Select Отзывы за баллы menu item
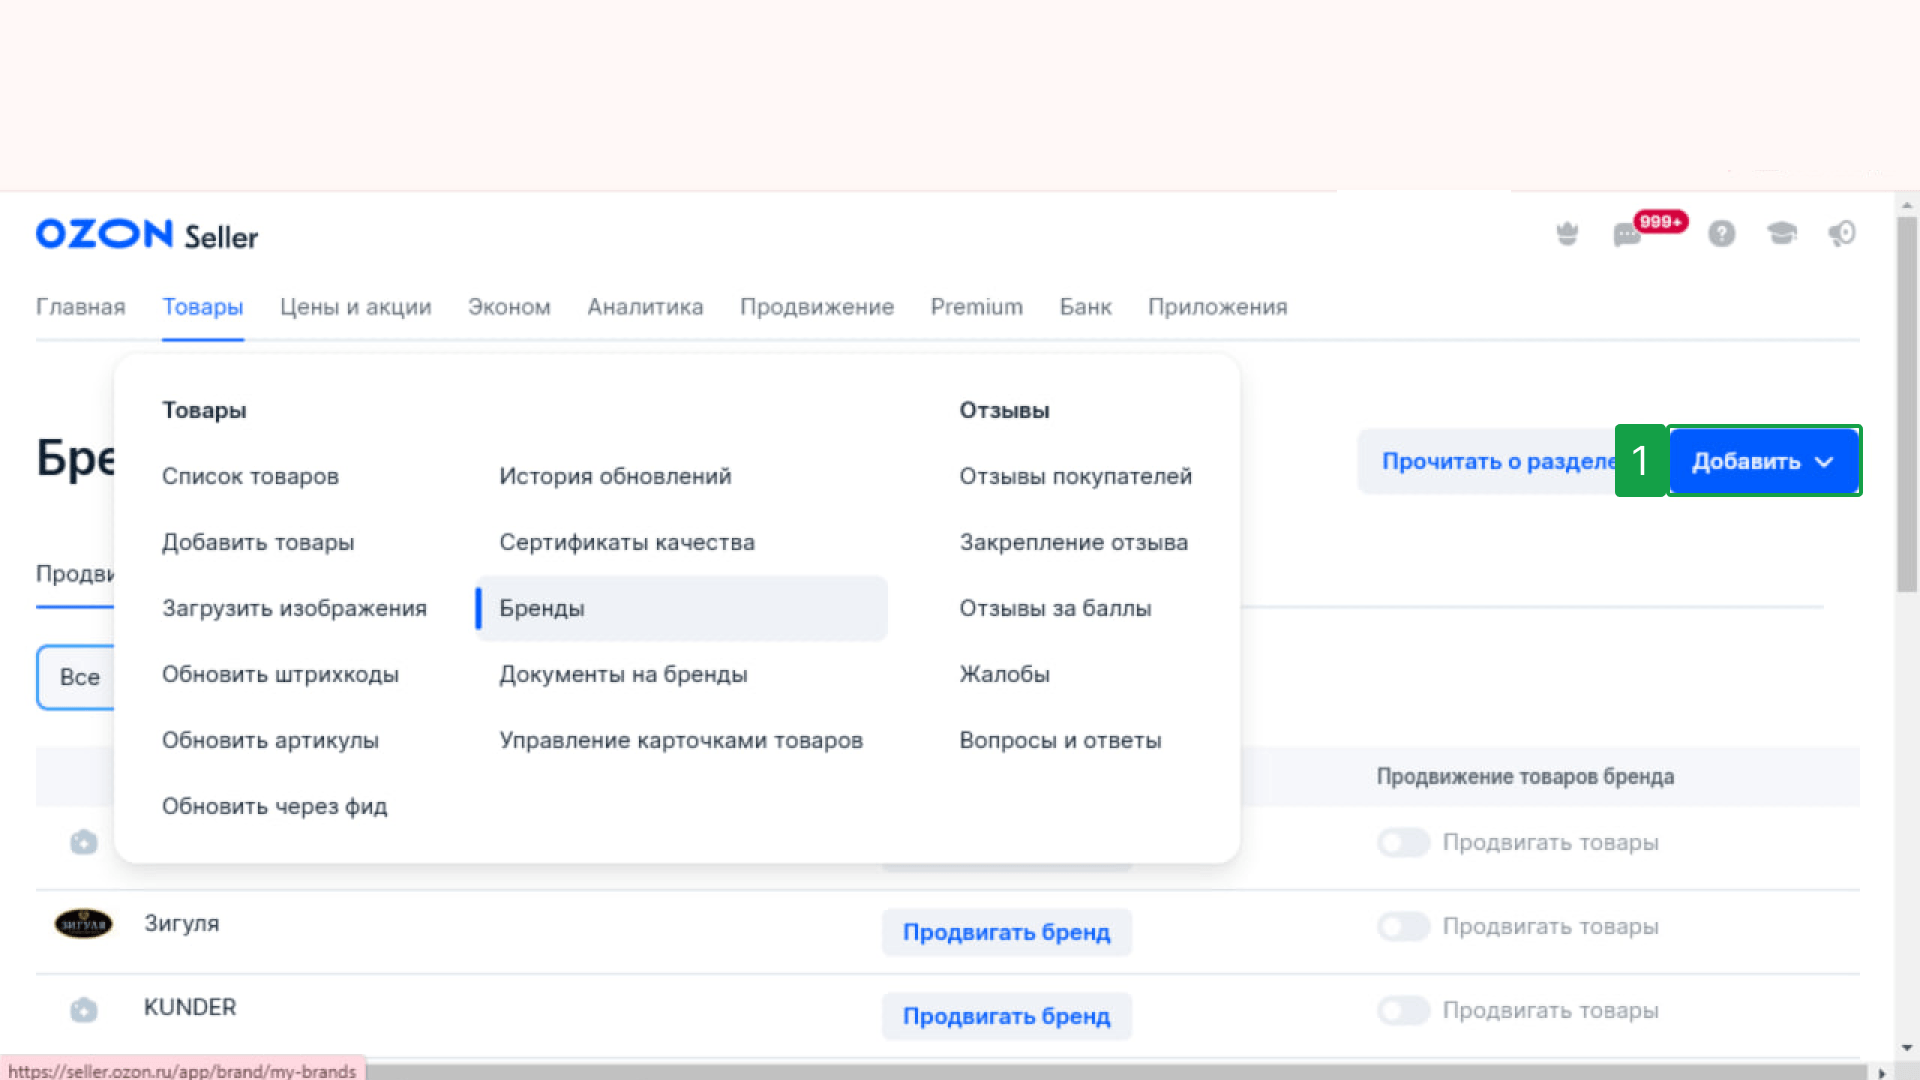The height and width of the screenshot is (1080, 1920). (x=1055, y=608)
